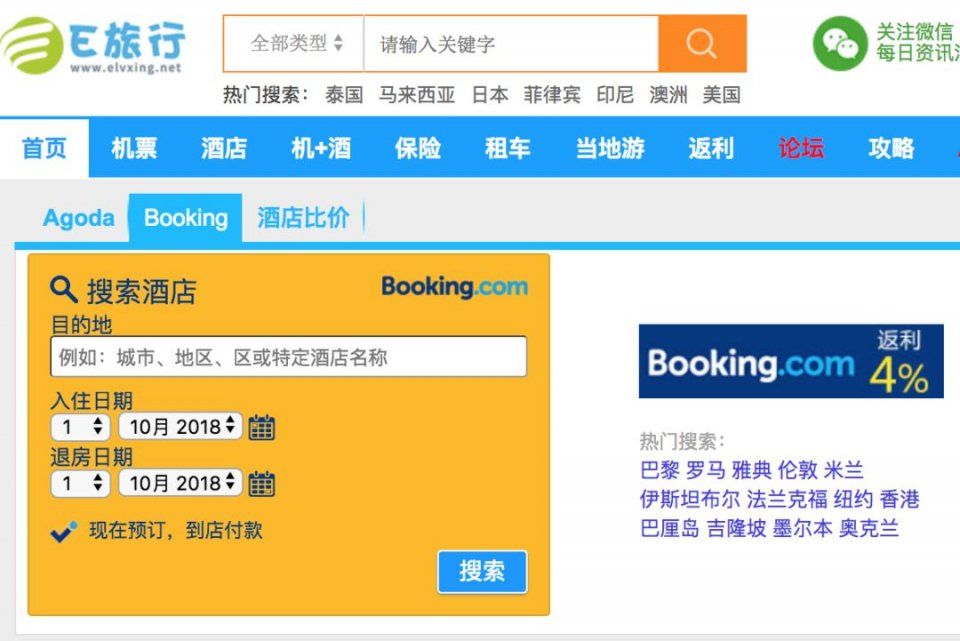Select the 巴黎 destination link

(659, 470)
